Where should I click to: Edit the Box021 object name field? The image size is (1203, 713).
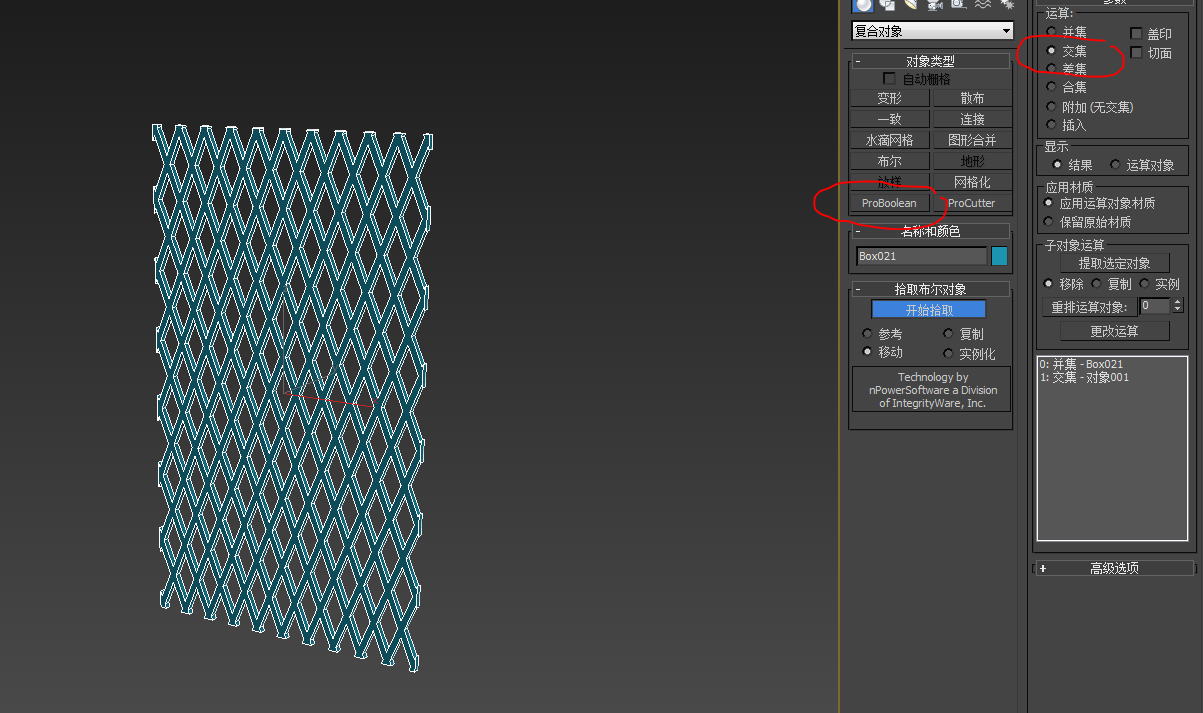pyautogui.click(x=922, y=256)
